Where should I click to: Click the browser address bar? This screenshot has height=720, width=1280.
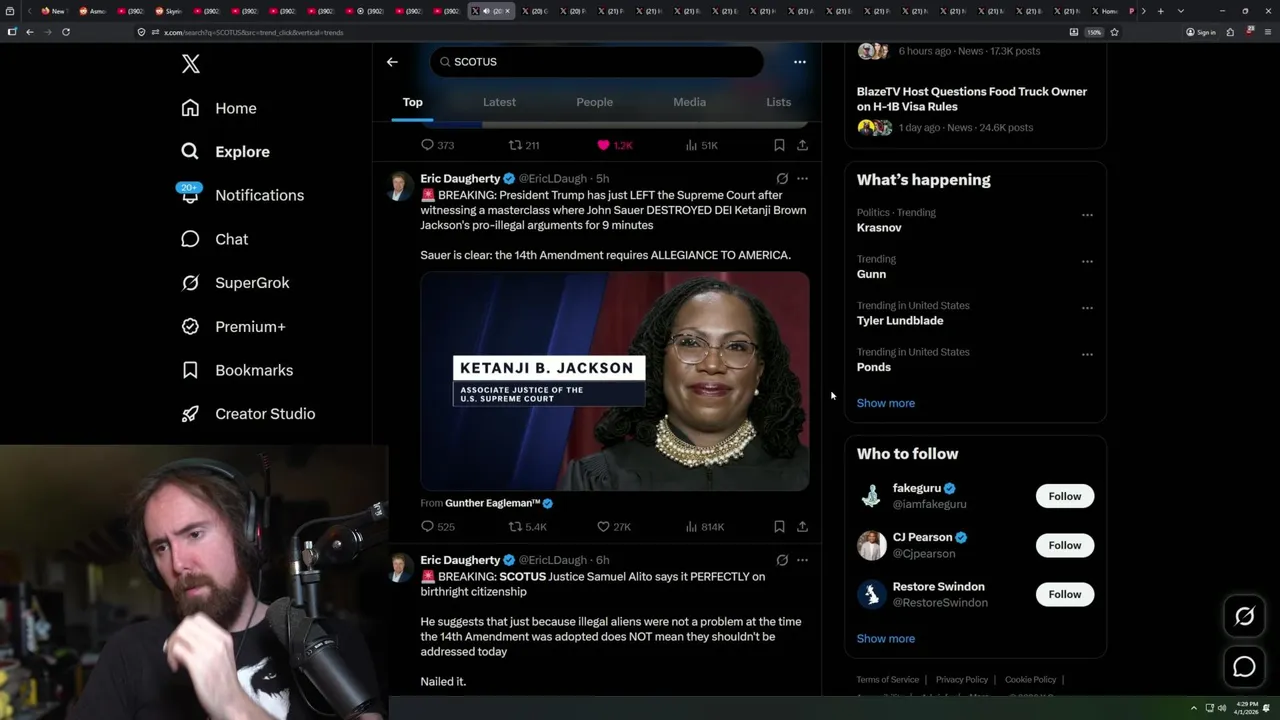pyautogui.click(x=600, y=32)
